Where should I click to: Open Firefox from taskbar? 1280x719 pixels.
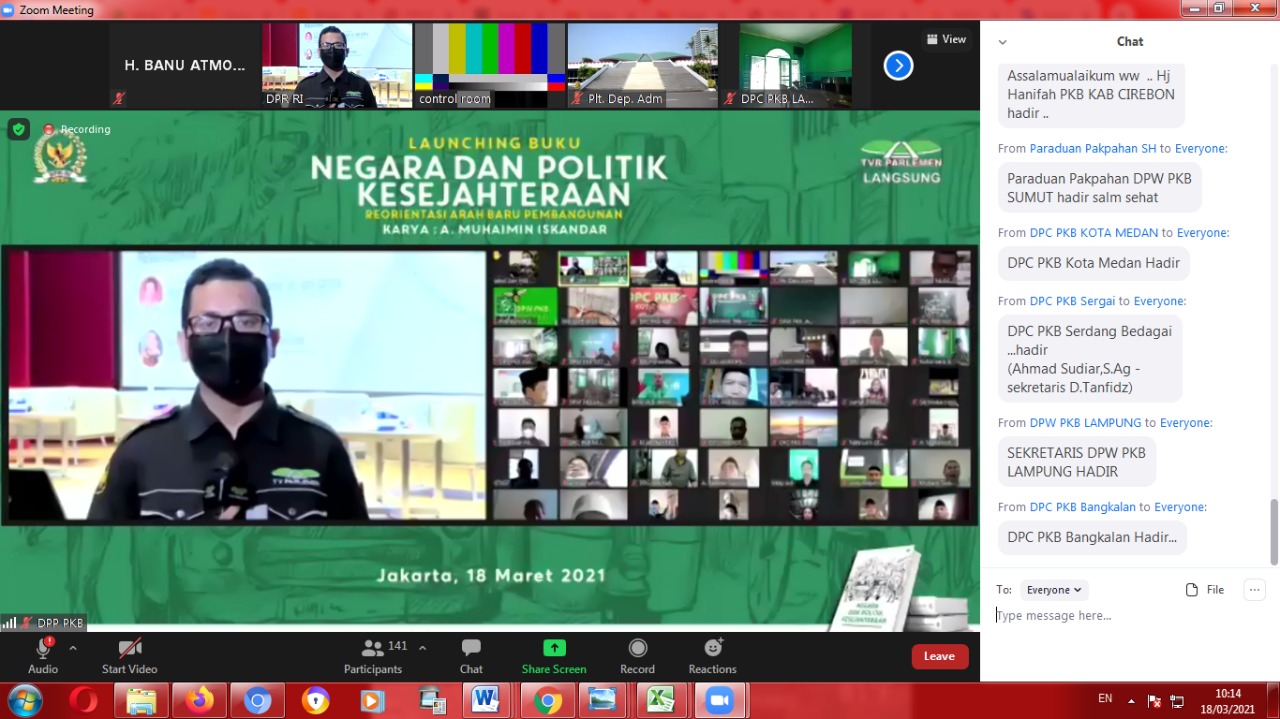200,701
